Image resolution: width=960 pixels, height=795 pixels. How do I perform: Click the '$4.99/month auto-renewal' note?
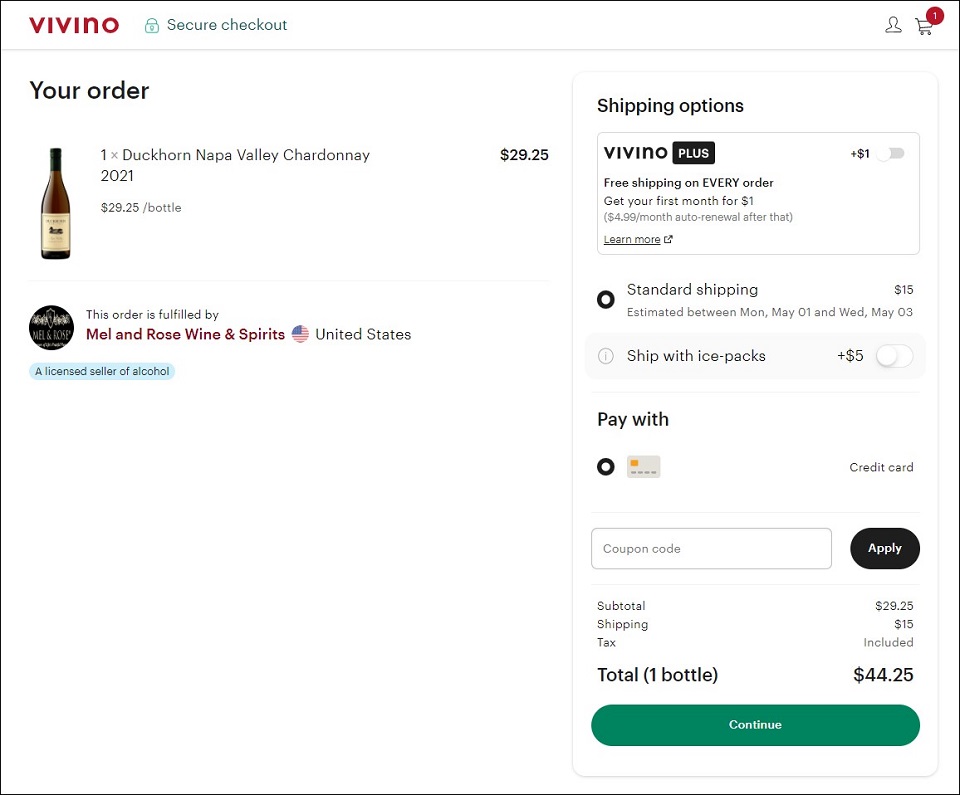698,217
